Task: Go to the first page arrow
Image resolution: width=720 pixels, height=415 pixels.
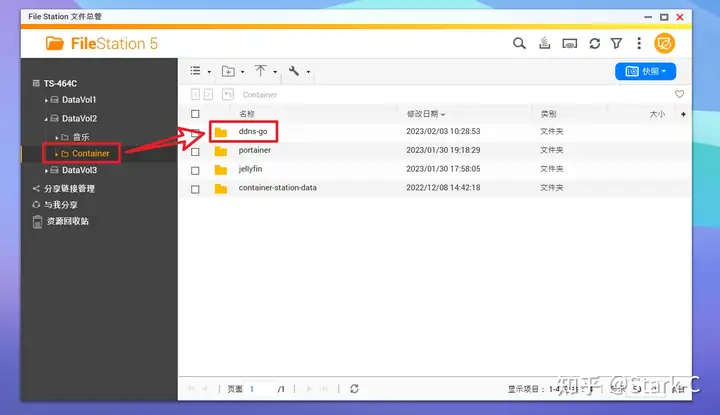Action: point(191,389)
